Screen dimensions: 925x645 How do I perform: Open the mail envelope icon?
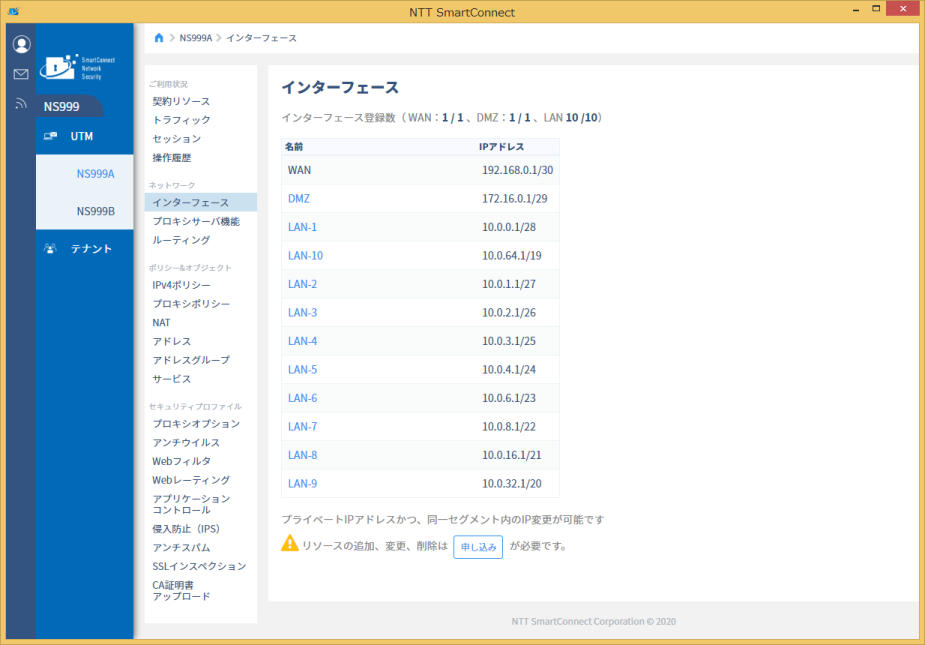coord(21,74)
